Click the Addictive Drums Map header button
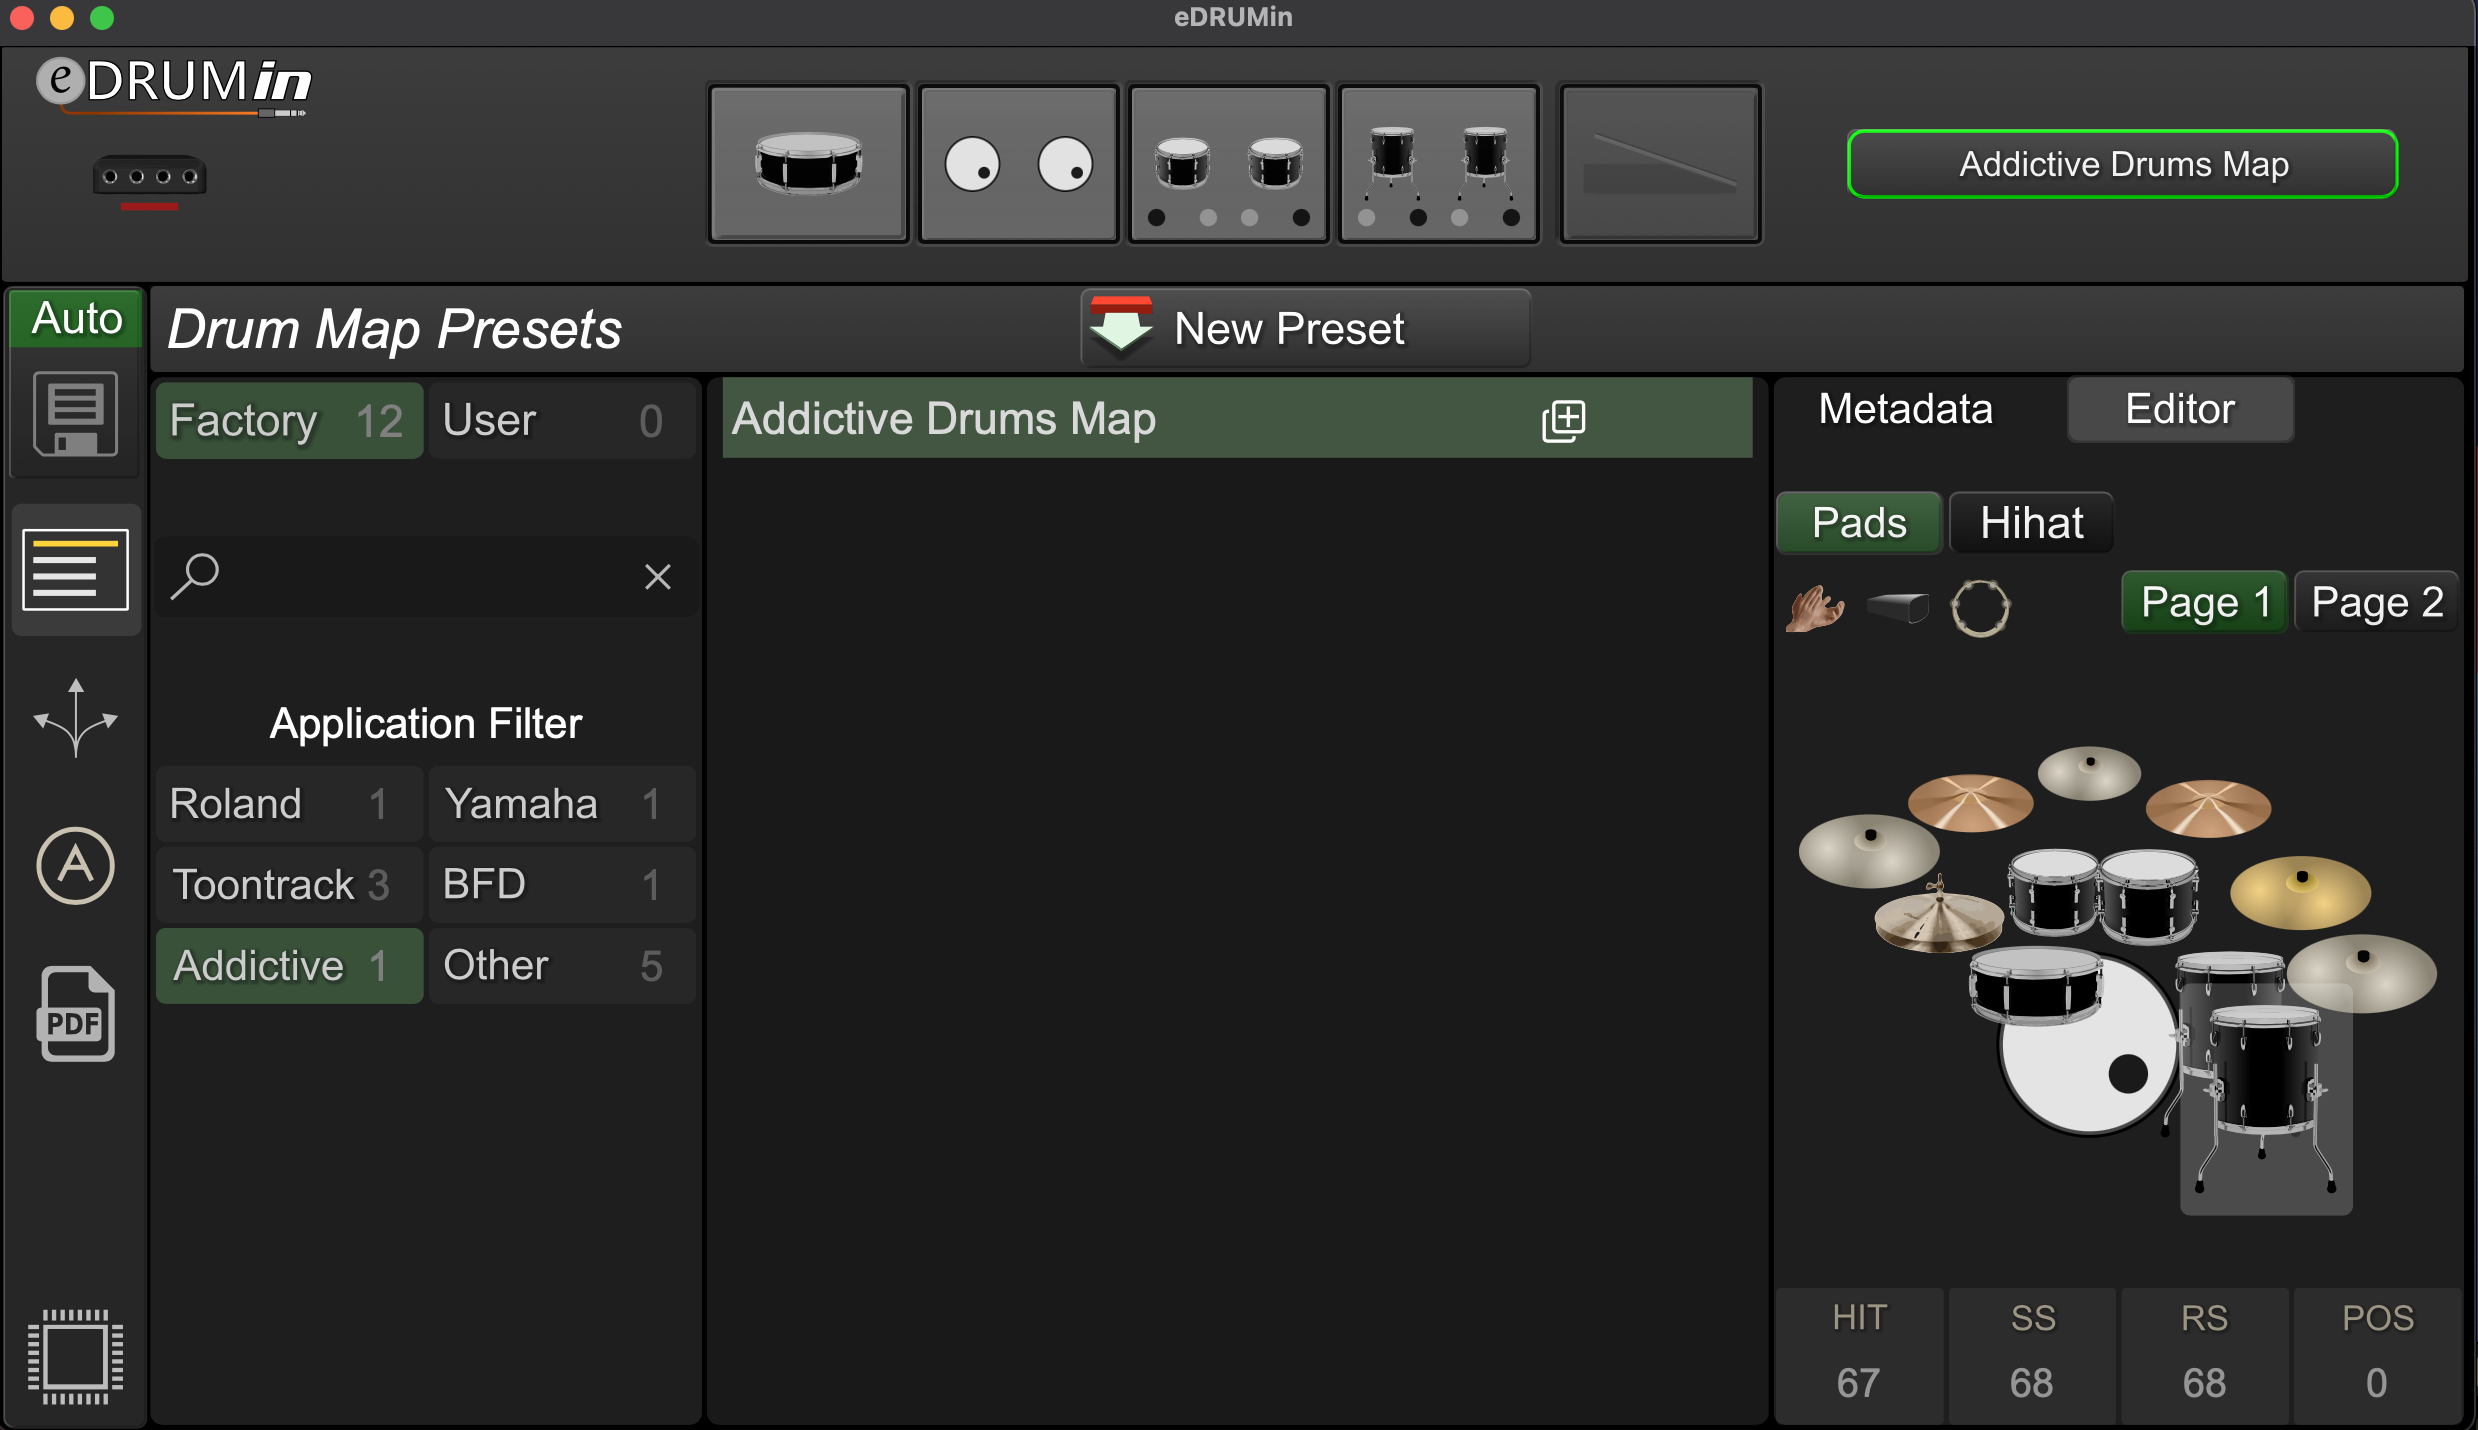 pos(2122,164)
